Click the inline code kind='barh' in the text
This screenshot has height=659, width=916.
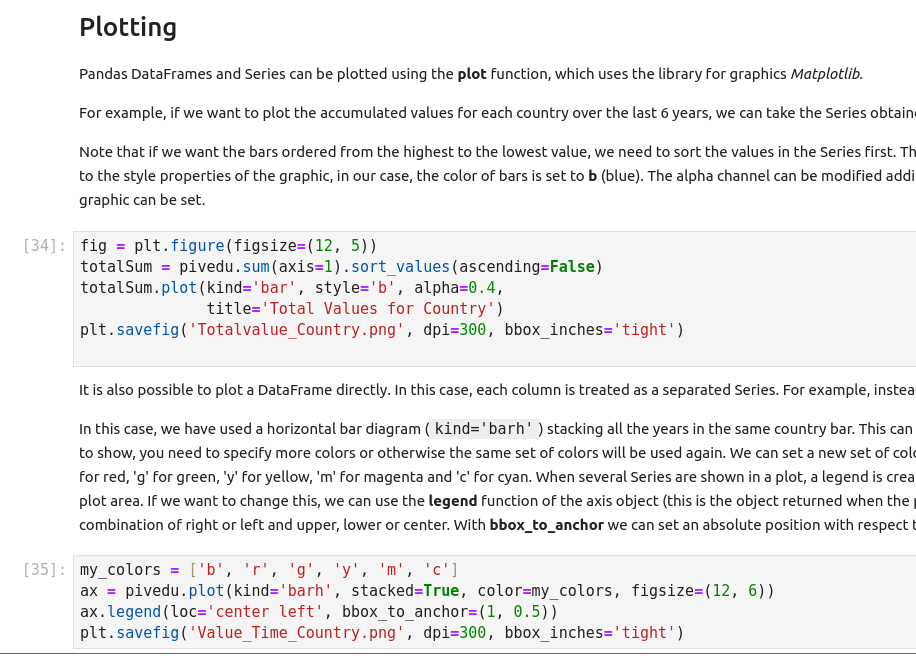[486, 429]
